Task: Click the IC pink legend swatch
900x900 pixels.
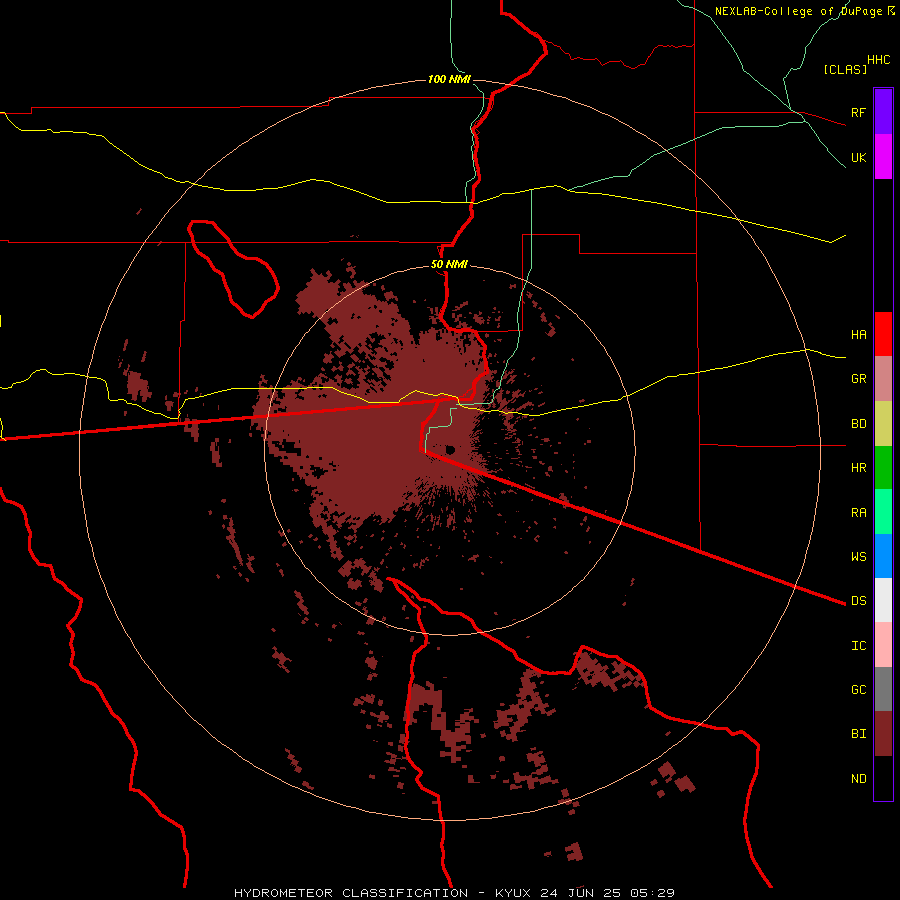Action: point(883,645)
